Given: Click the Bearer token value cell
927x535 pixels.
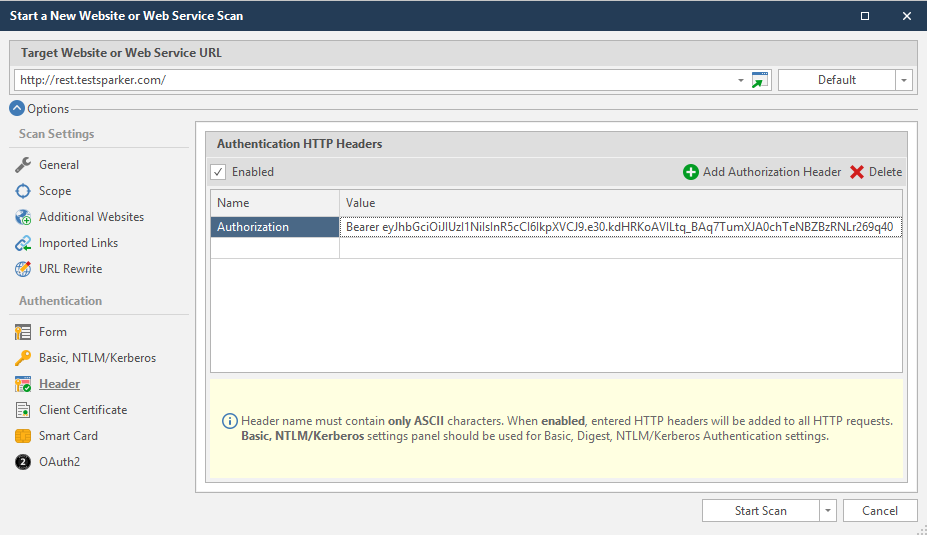Looking at the screenshot, I should tap(621, 227).
